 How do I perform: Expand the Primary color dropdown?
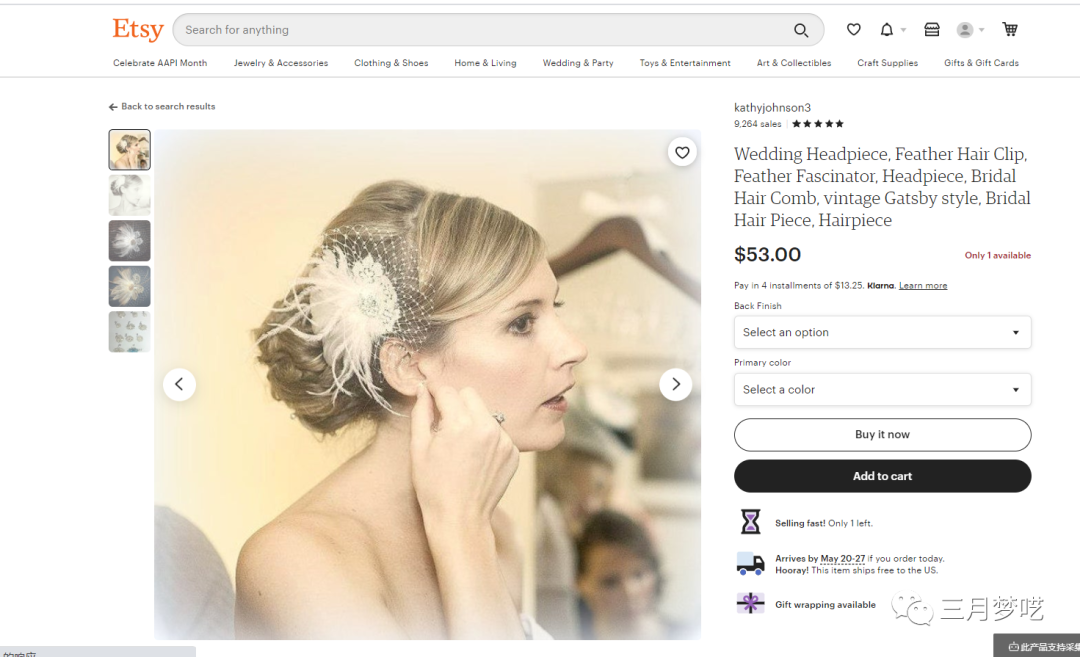click(x=882, y=389)
